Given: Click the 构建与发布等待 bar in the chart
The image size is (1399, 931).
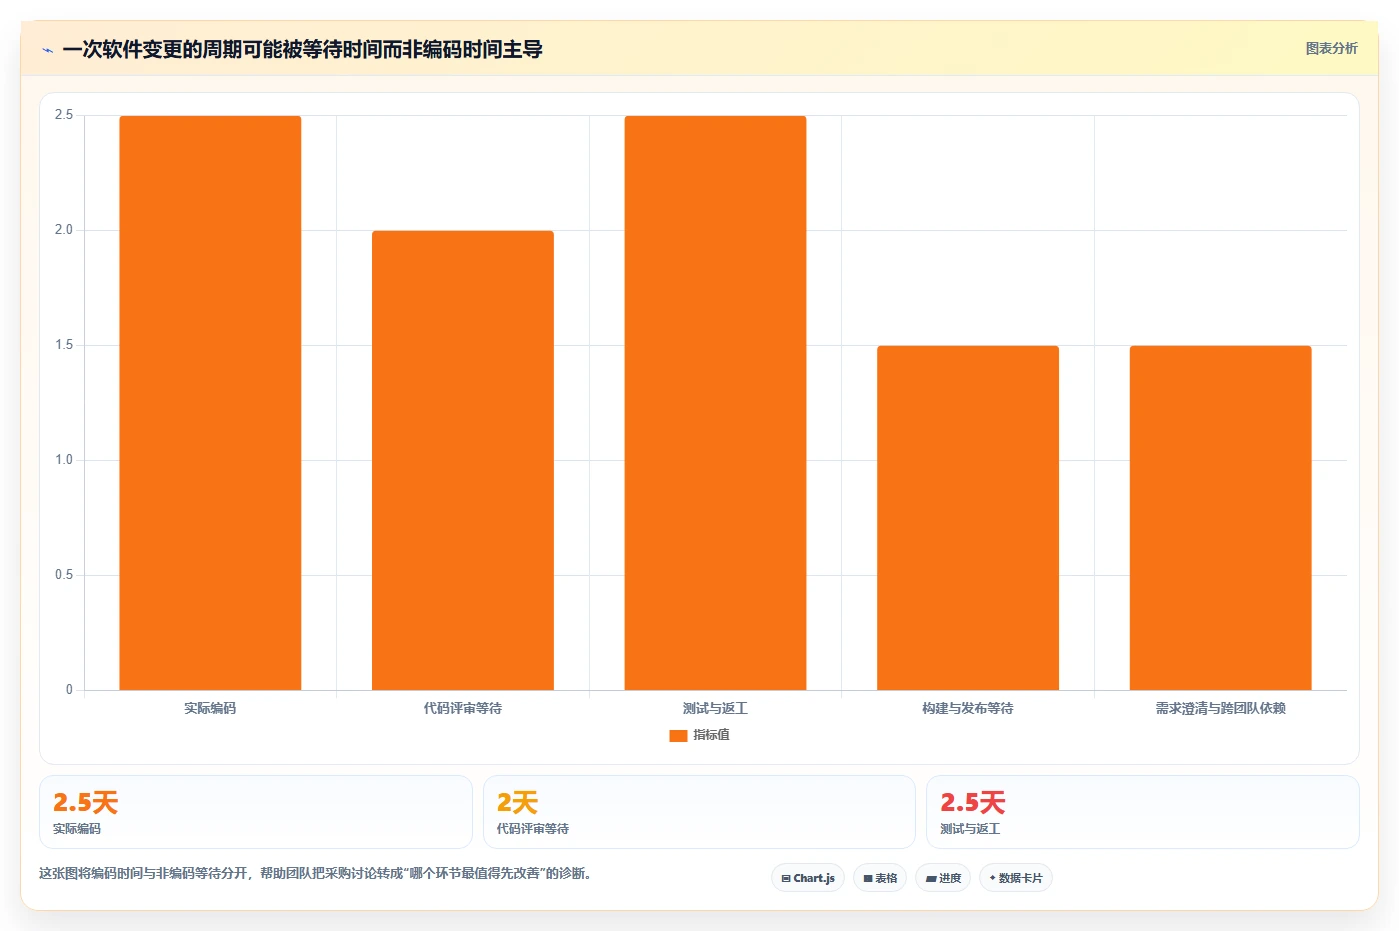Looking at the screenshot, I should pos(968,518).
